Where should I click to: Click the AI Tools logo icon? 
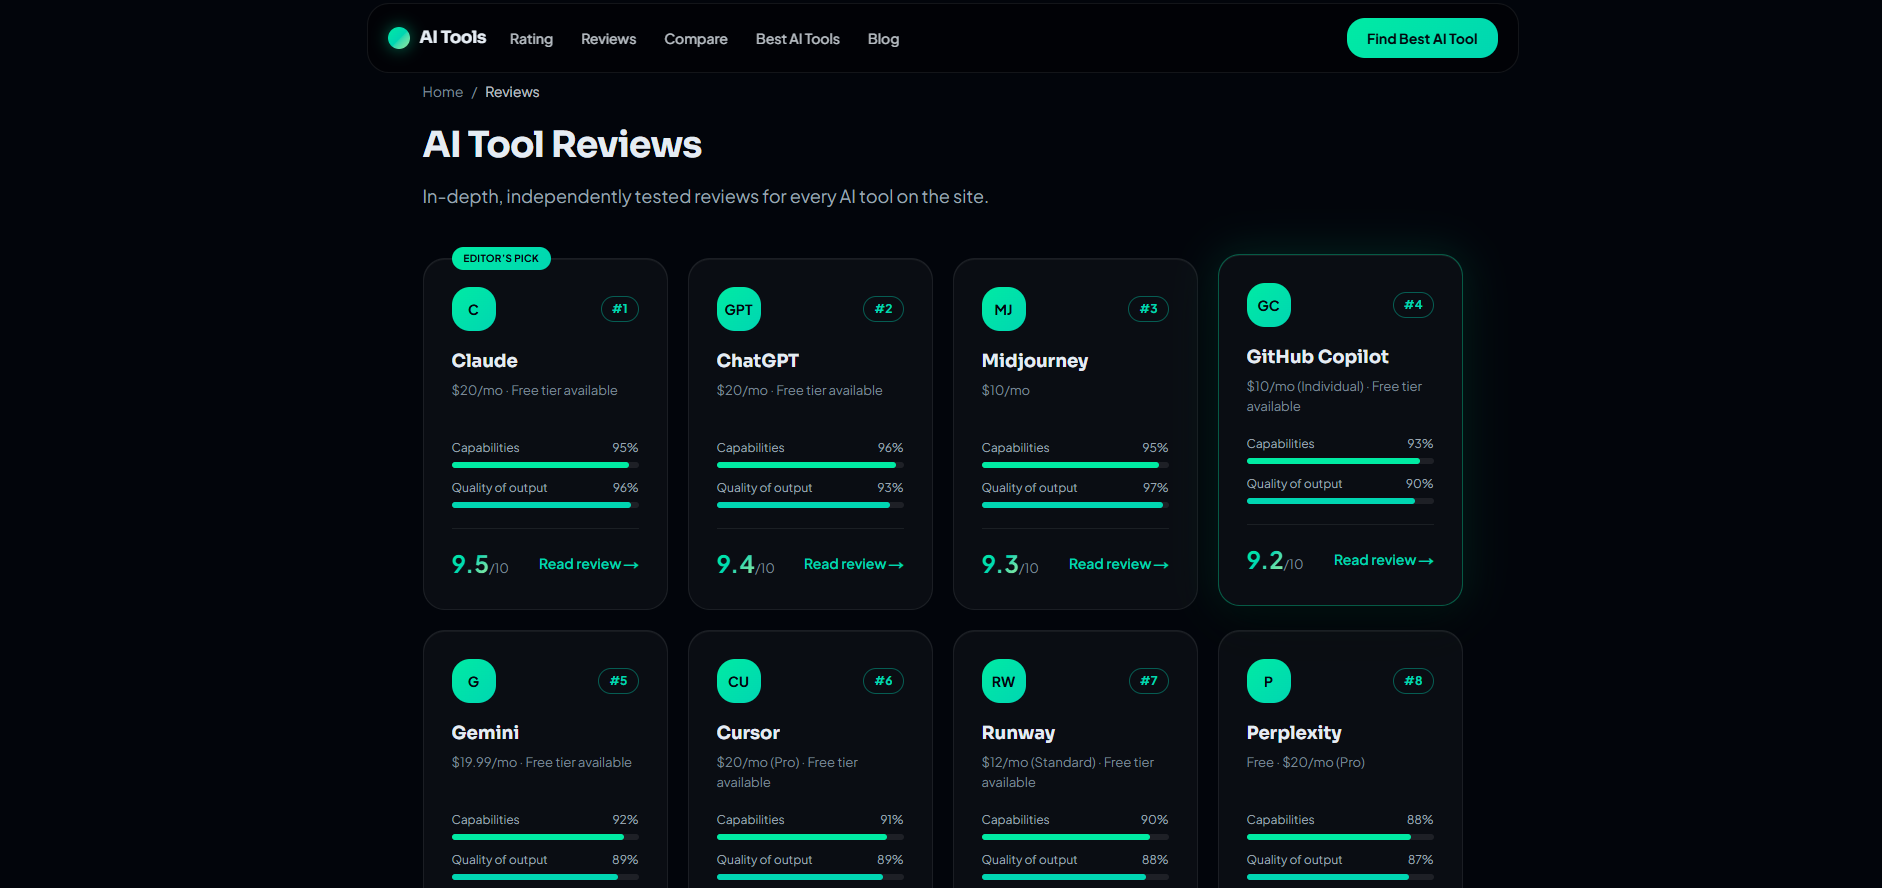click(x=399, y=38)
